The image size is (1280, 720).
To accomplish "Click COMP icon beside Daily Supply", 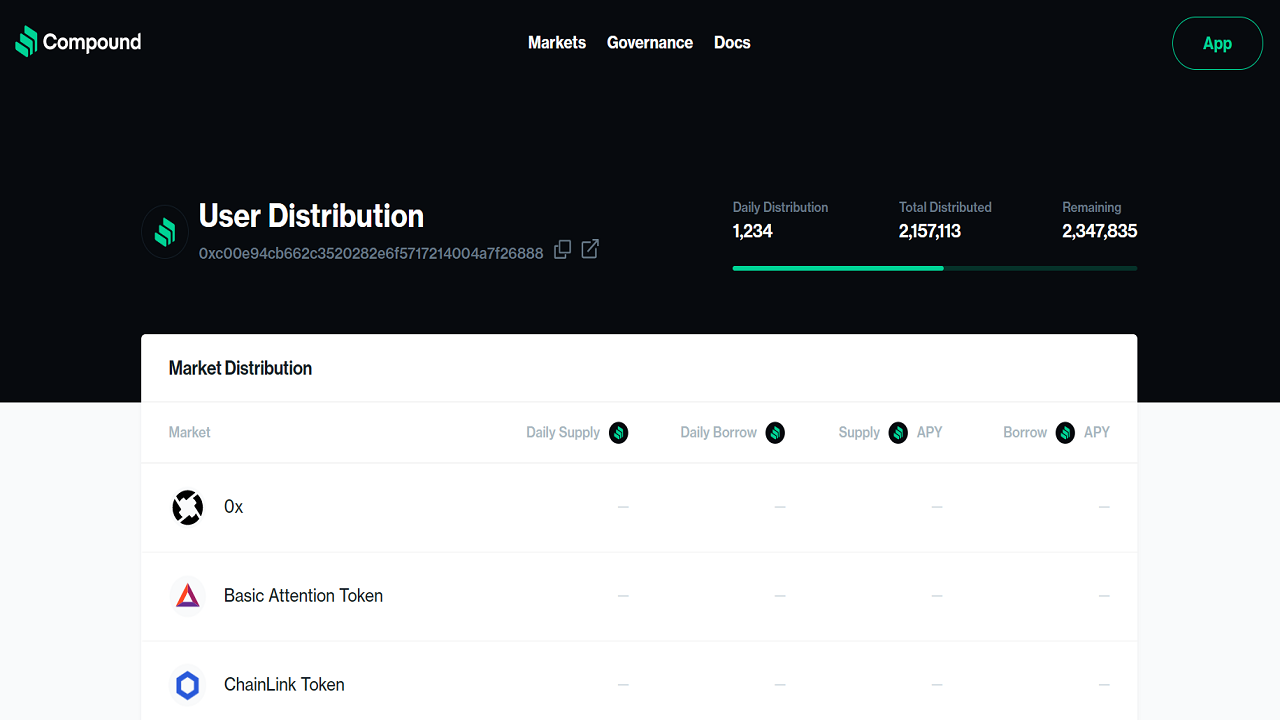I will 619,433.
